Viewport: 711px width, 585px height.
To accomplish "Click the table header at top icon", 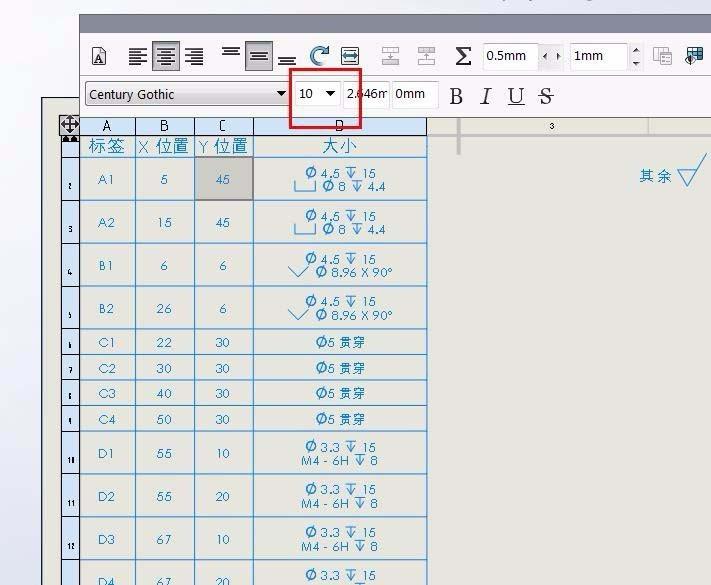I will pos(390,56).
